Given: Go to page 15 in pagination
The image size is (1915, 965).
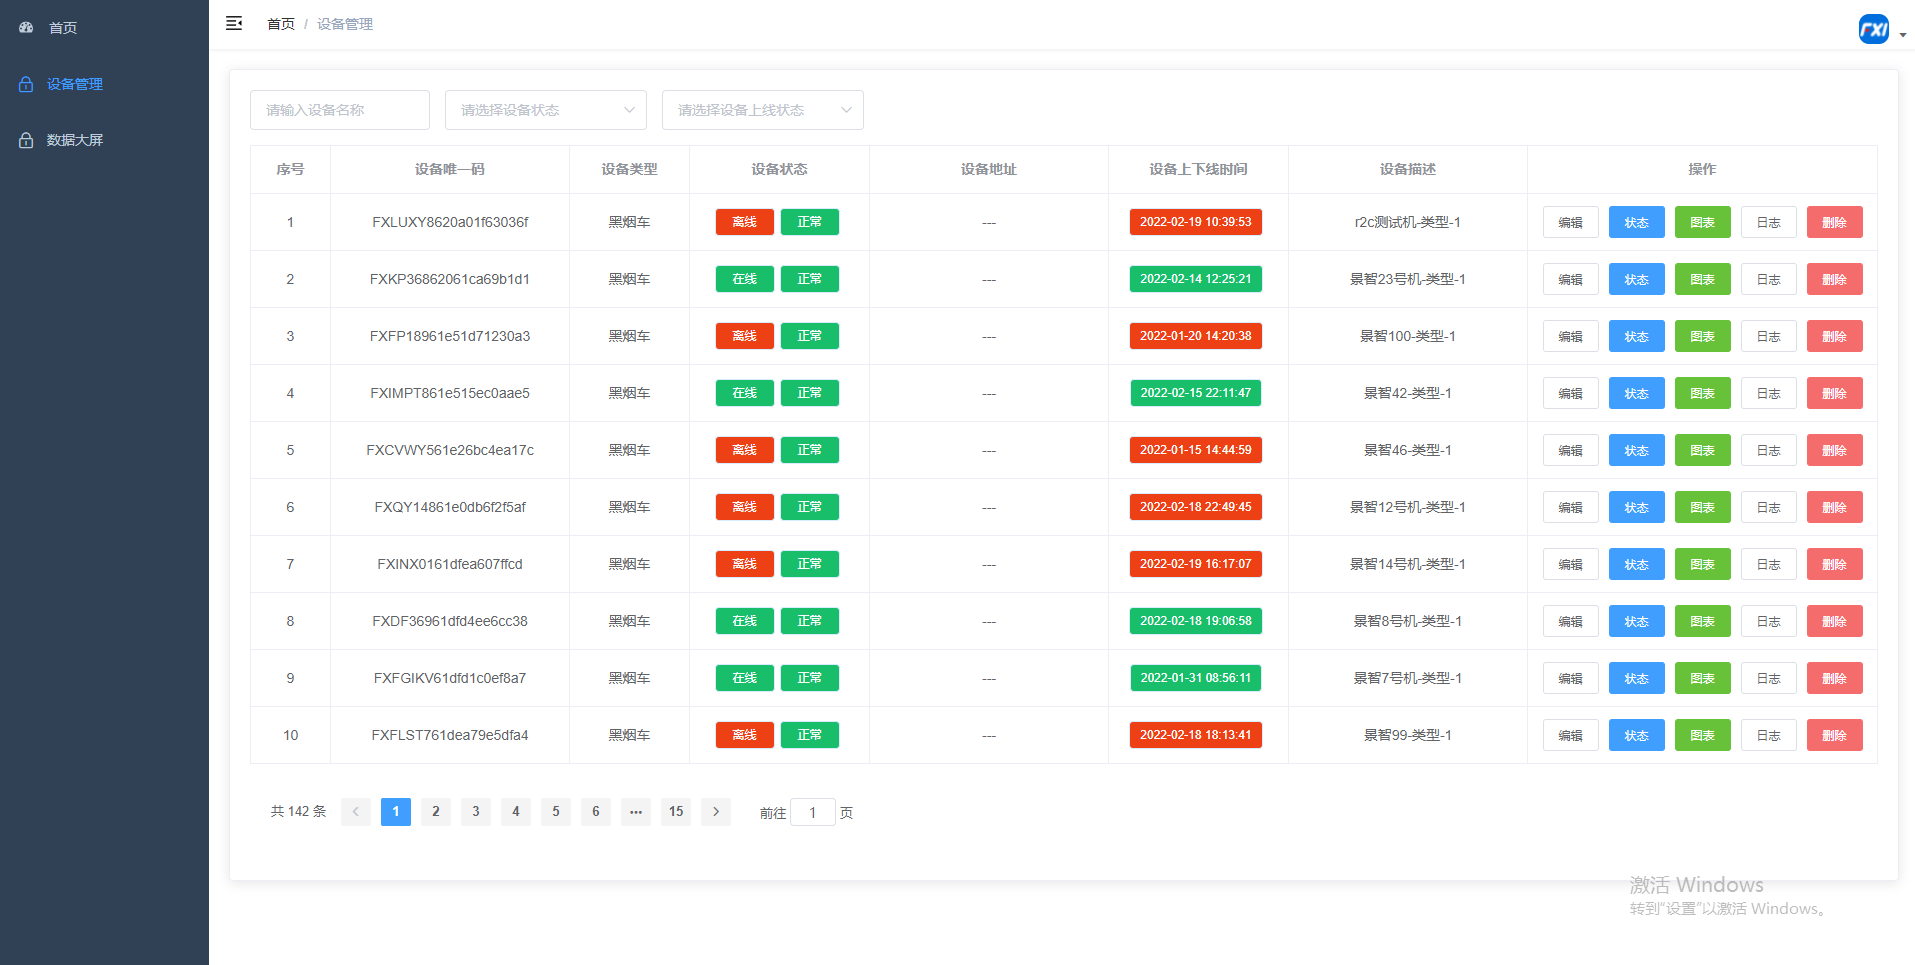Looking at the screenshot, I should (676, 812).
